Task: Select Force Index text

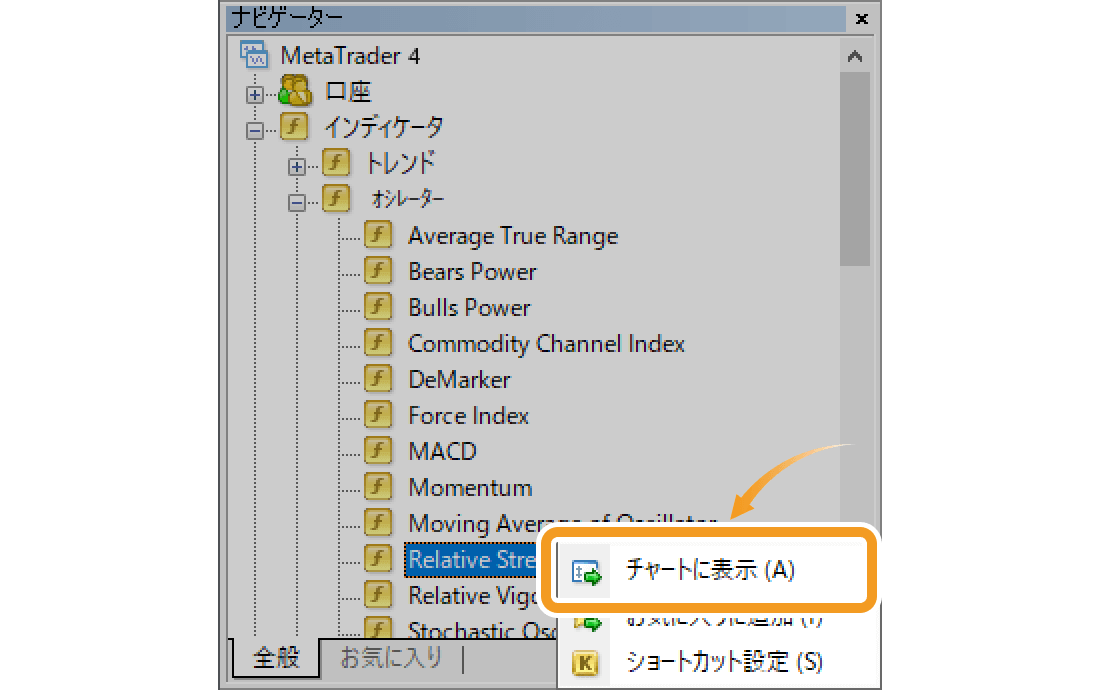Action: [469, 415]
